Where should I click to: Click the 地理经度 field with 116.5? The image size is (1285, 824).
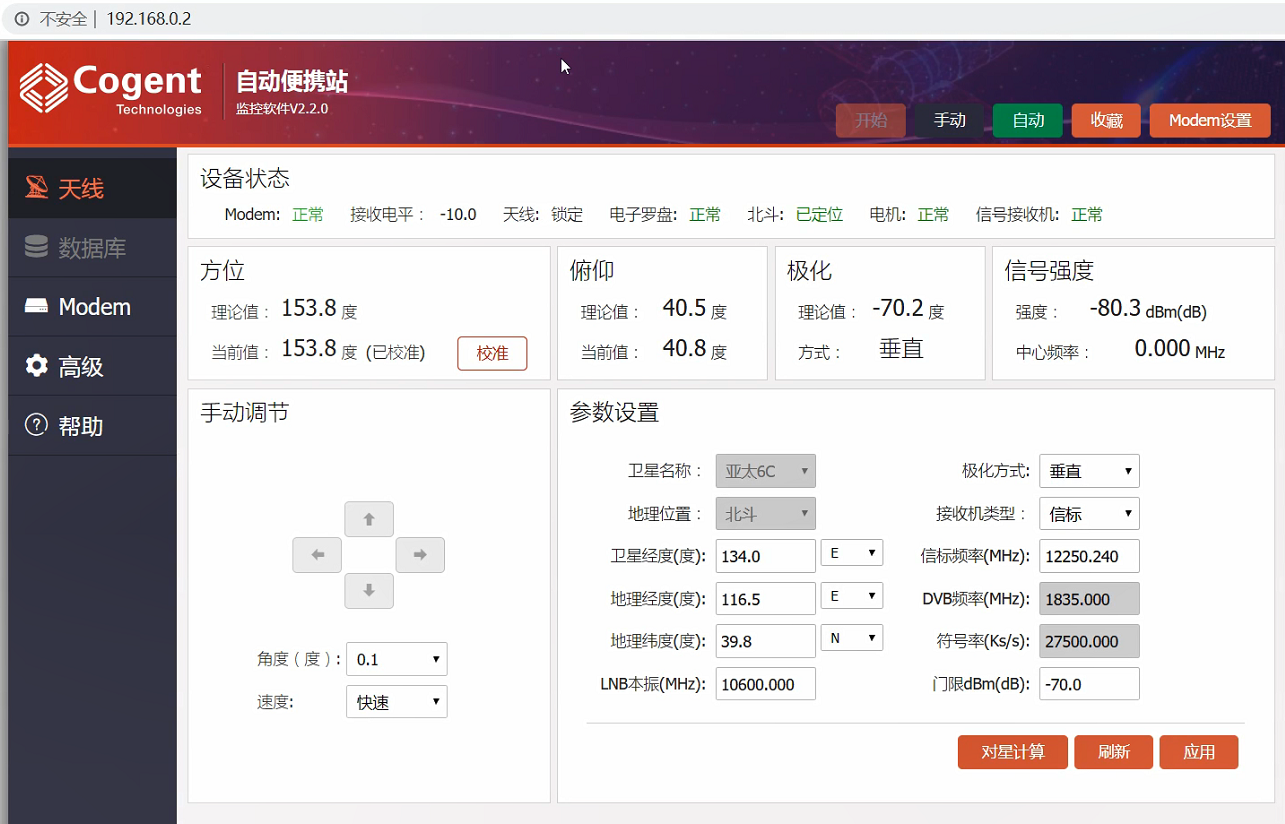[x=766, y=599]
